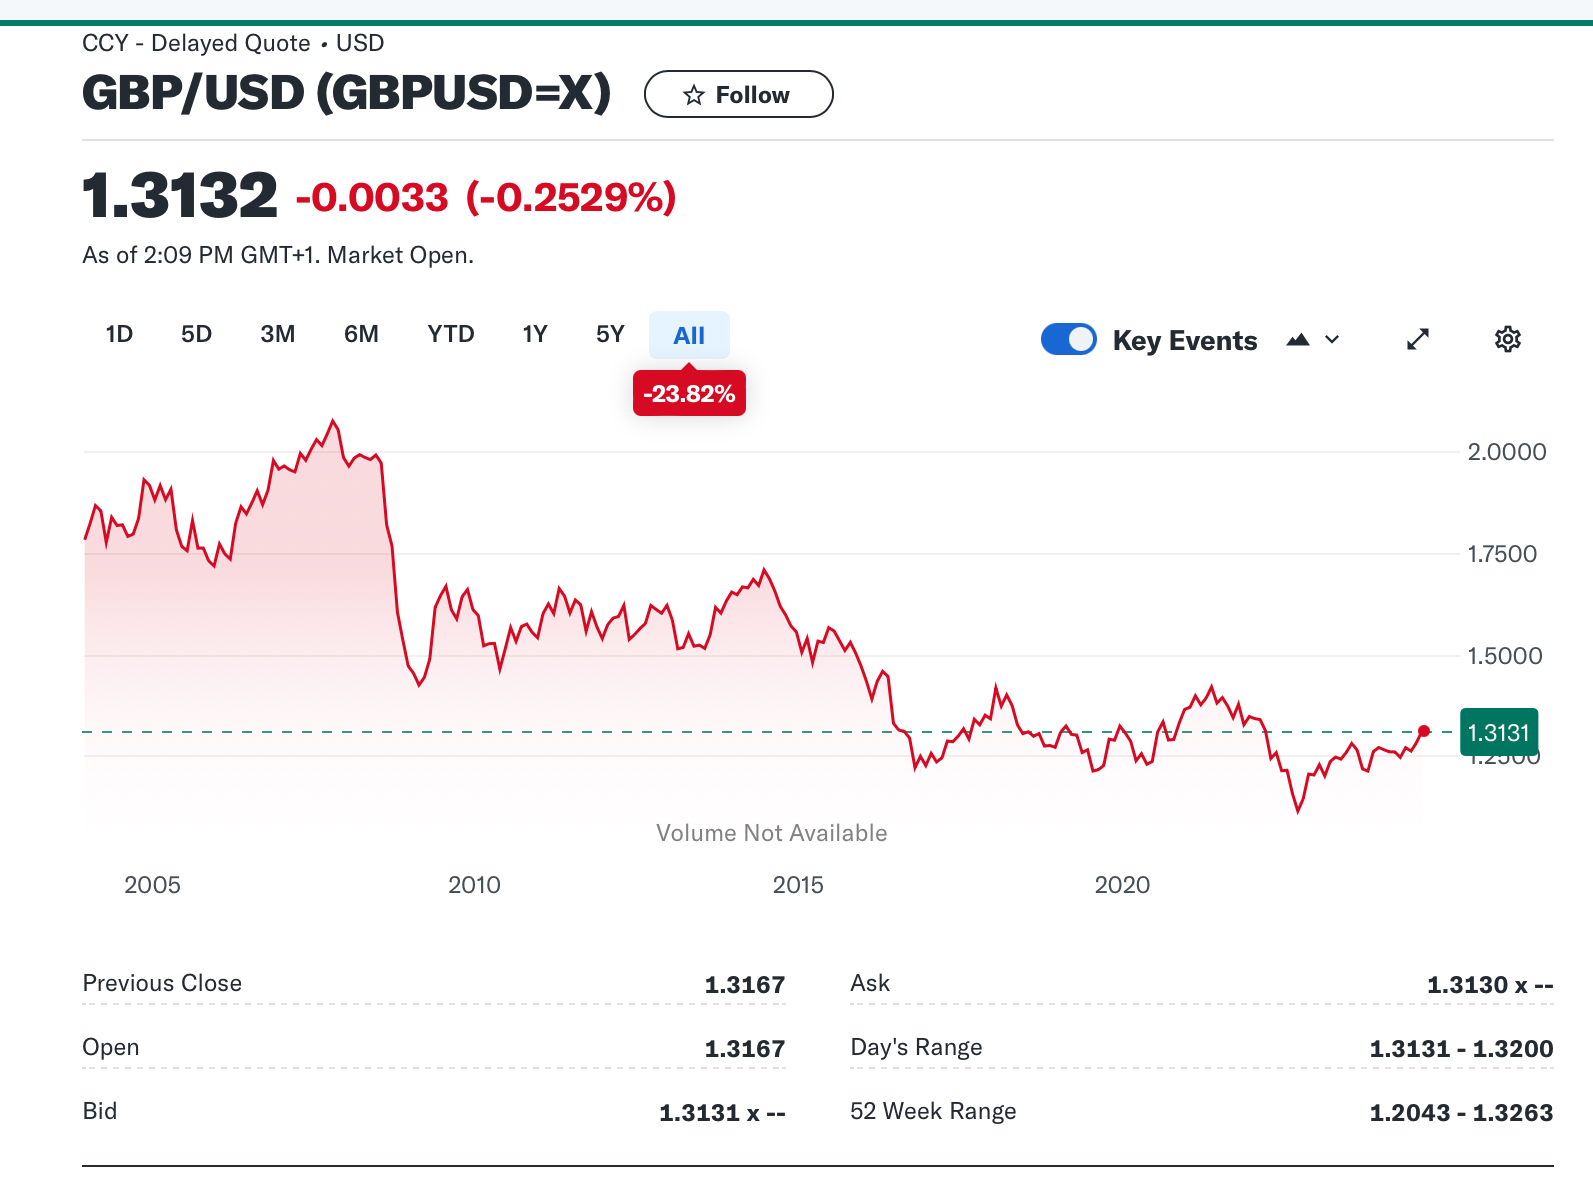Switch chart to 6M range
This screenshot has width=1593, height=1194.
pyautogui.click(x=361, y=334)
